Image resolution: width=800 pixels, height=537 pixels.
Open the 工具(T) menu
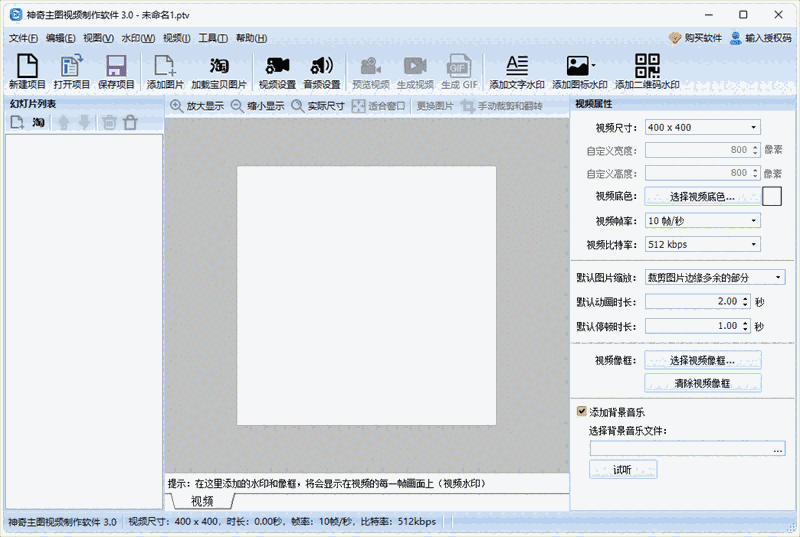(213, 38)
